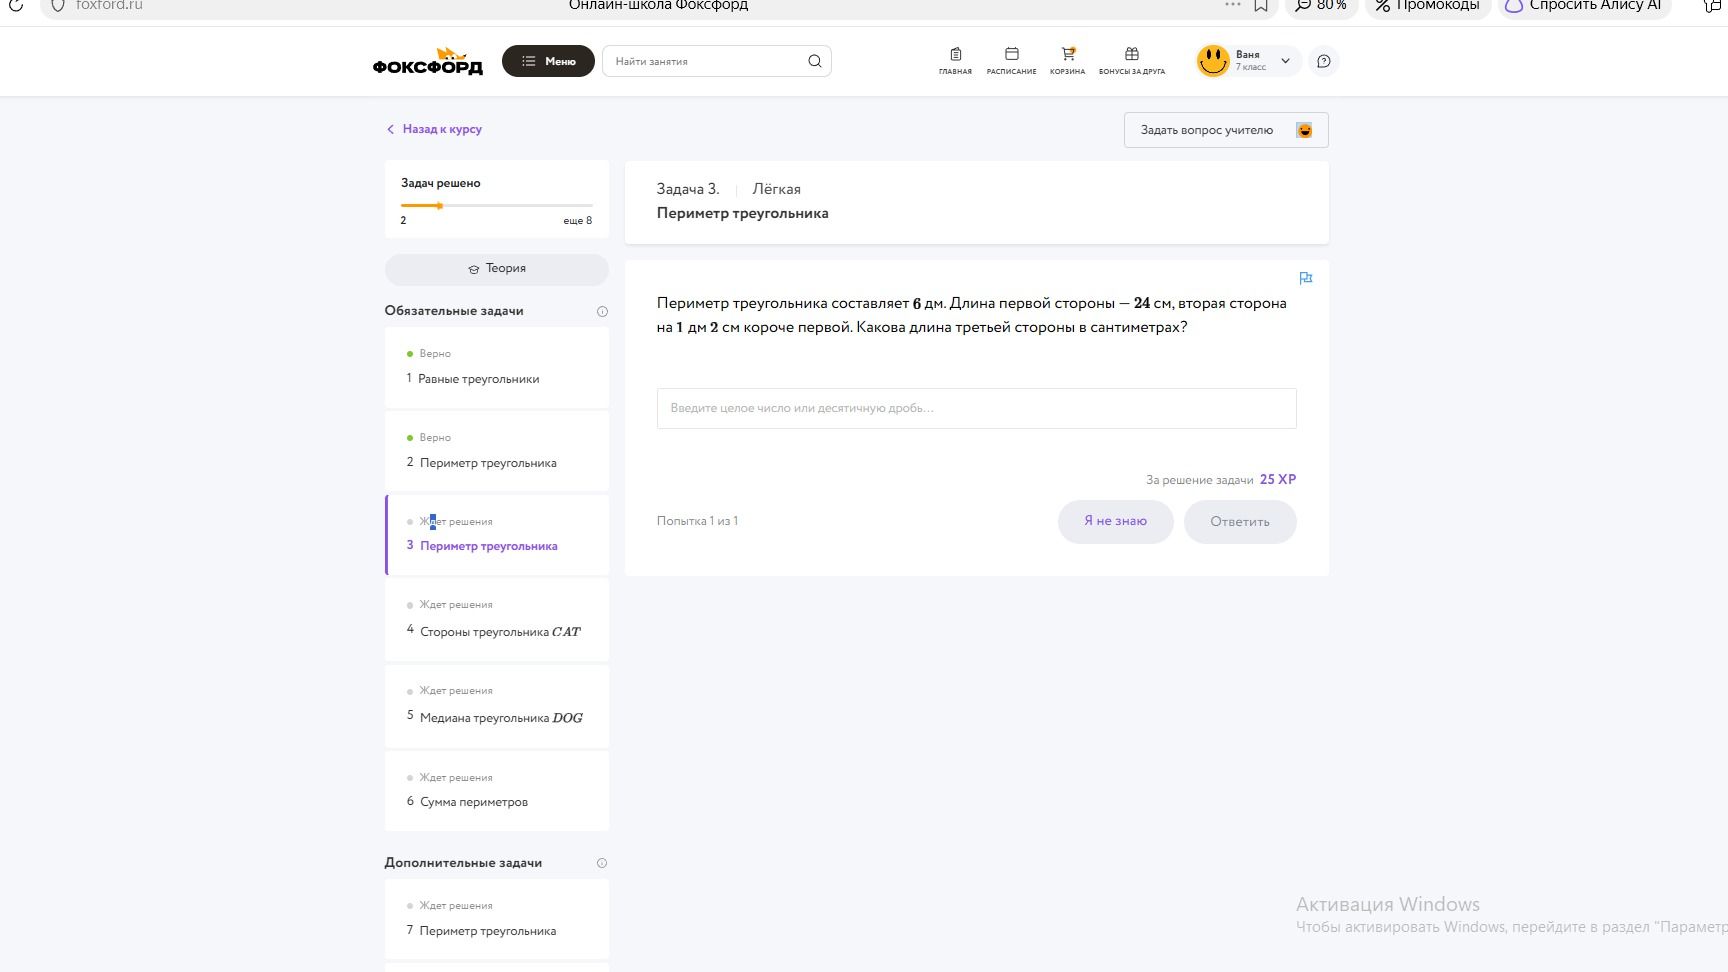Click the smiley user avatar
The height and width of the screenshot is (972, 1728).
coord(1213,61)
